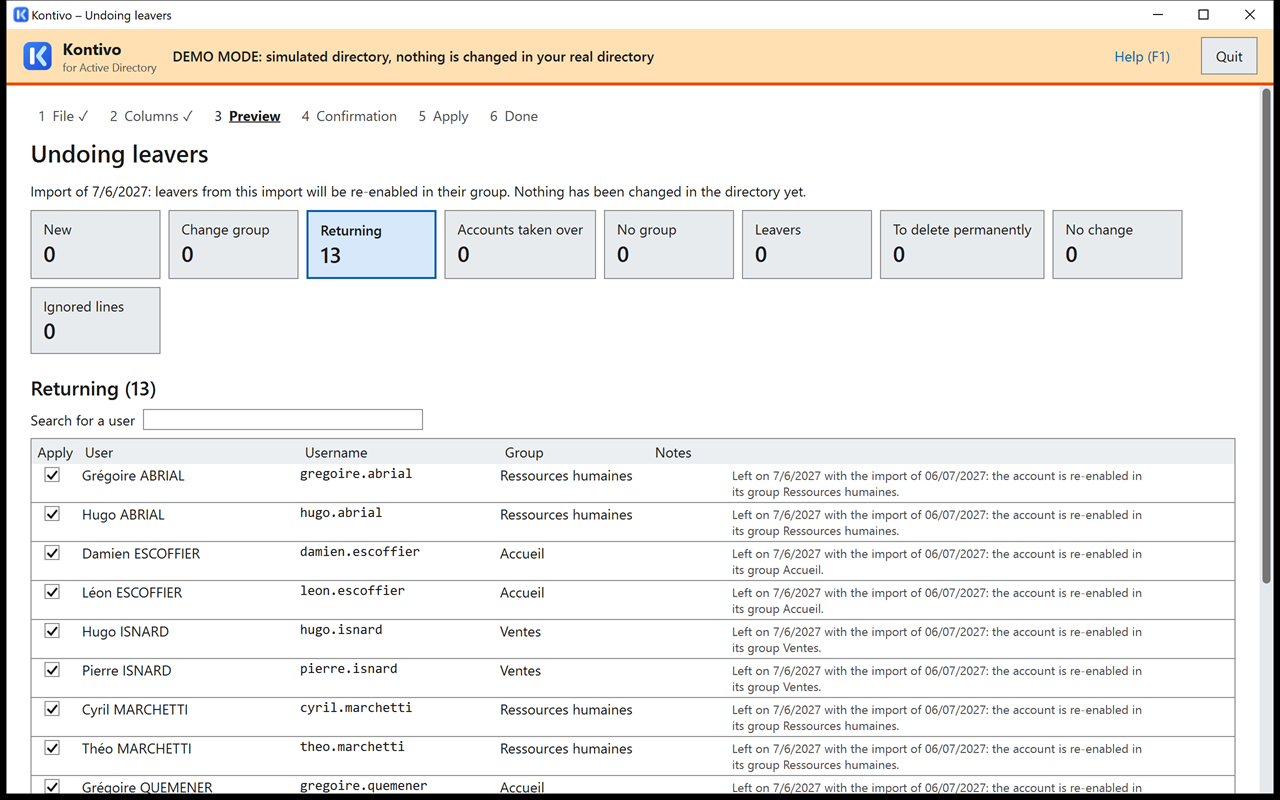1280x800 pixels.
Task: Maximize the Kontivo window
Action: [1204, 15]
